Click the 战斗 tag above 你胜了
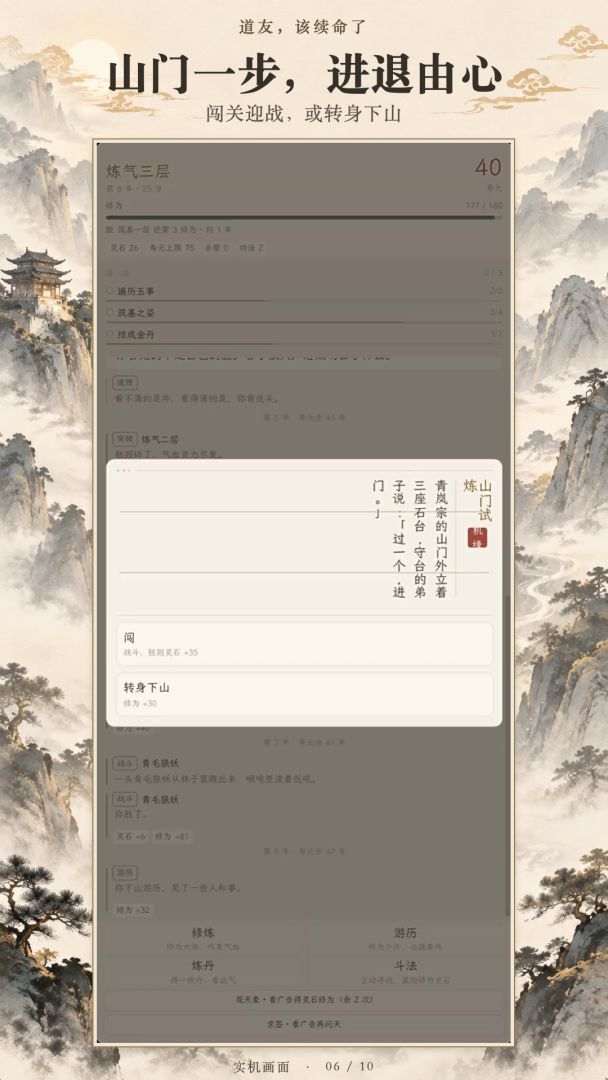The image size is (608, 1080). tap(125, 800)
